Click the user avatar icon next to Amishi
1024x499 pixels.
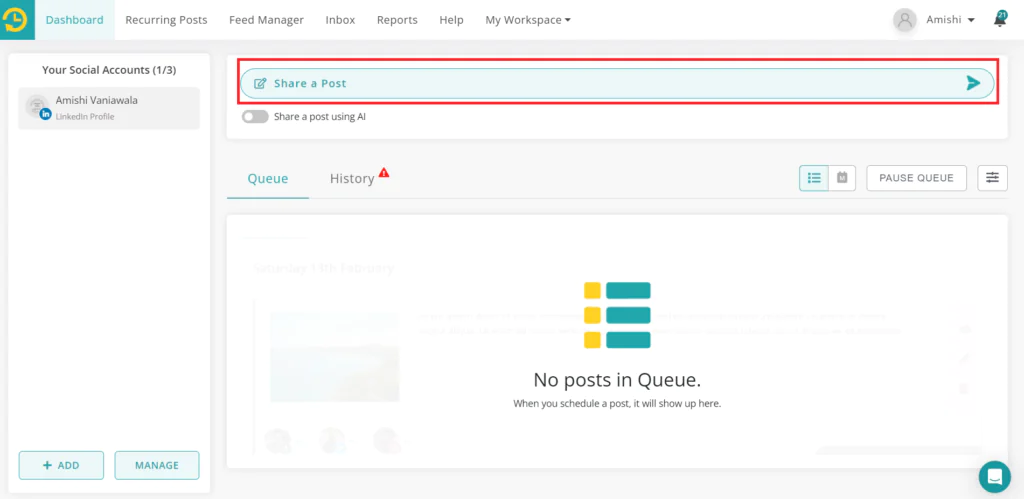pyautogui.click(x=904, y=20)
